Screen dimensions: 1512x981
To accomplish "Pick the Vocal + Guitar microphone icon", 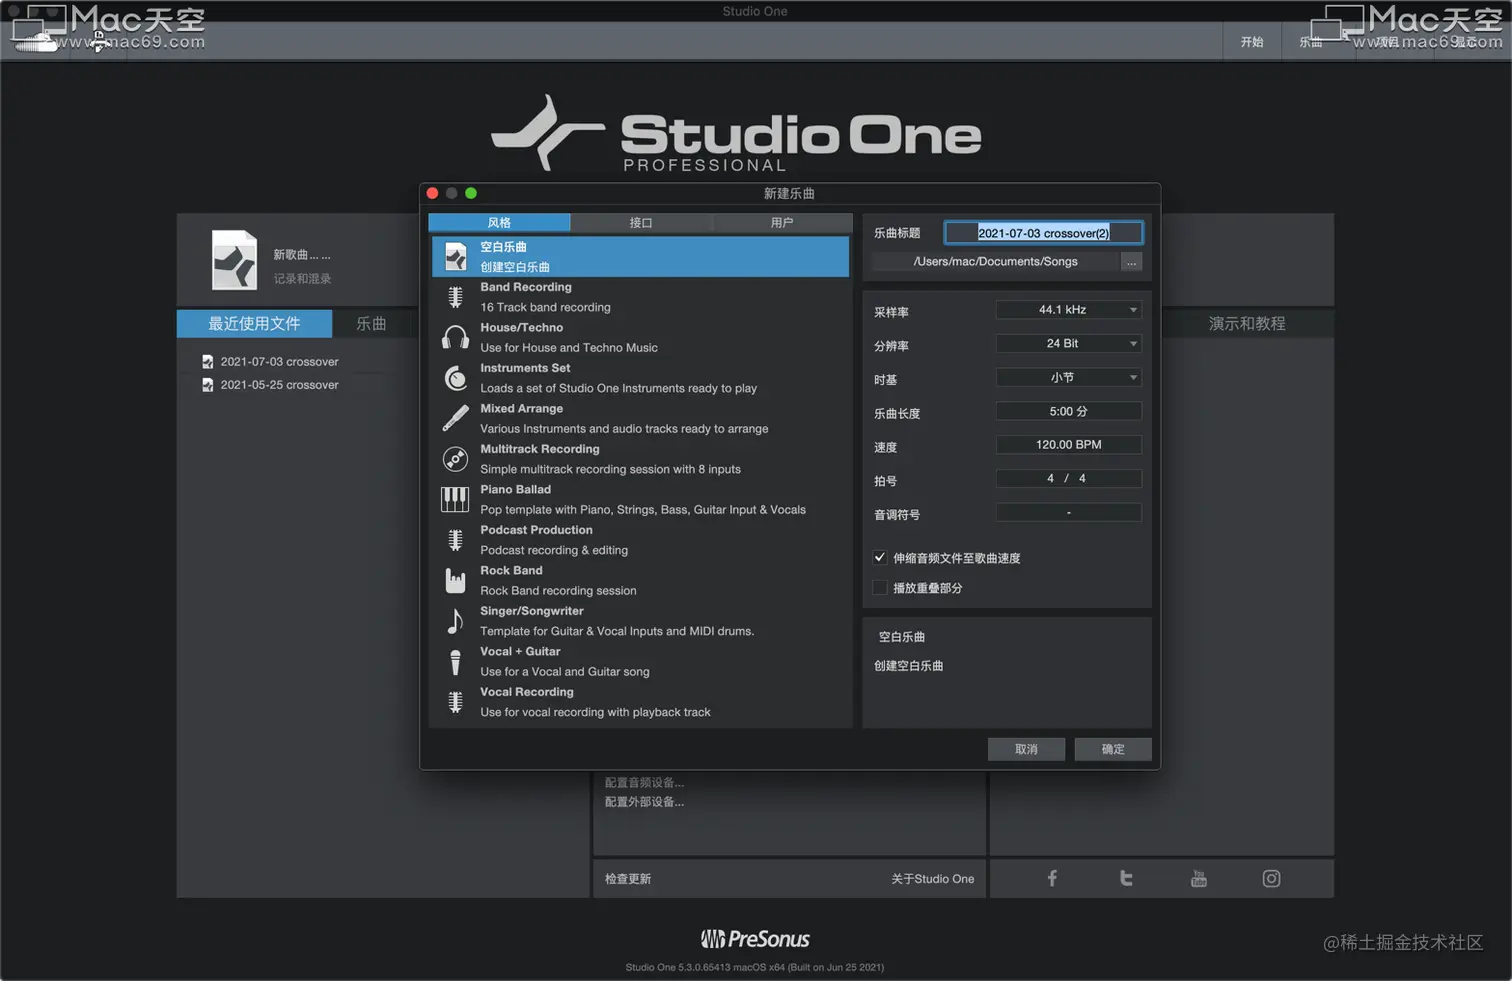I will click(x=455, y=661).
